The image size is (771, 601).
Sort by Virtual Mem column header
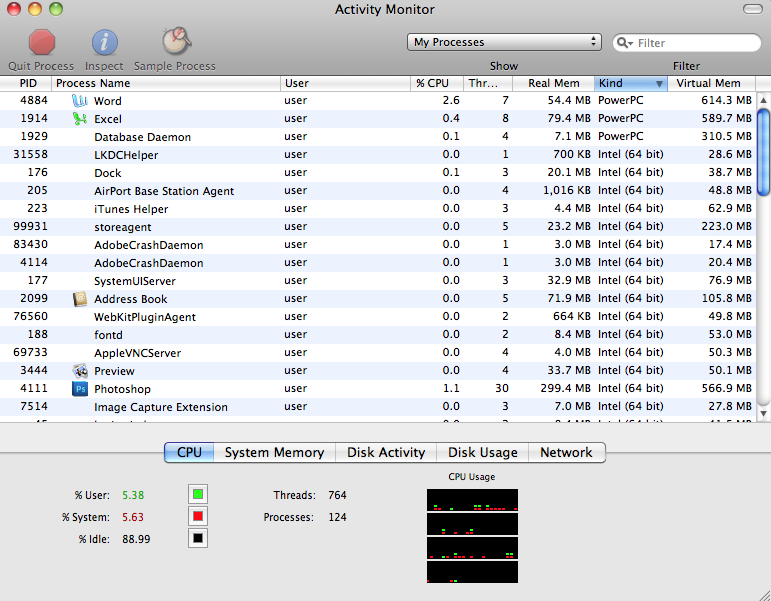click(x=712, y=83)
